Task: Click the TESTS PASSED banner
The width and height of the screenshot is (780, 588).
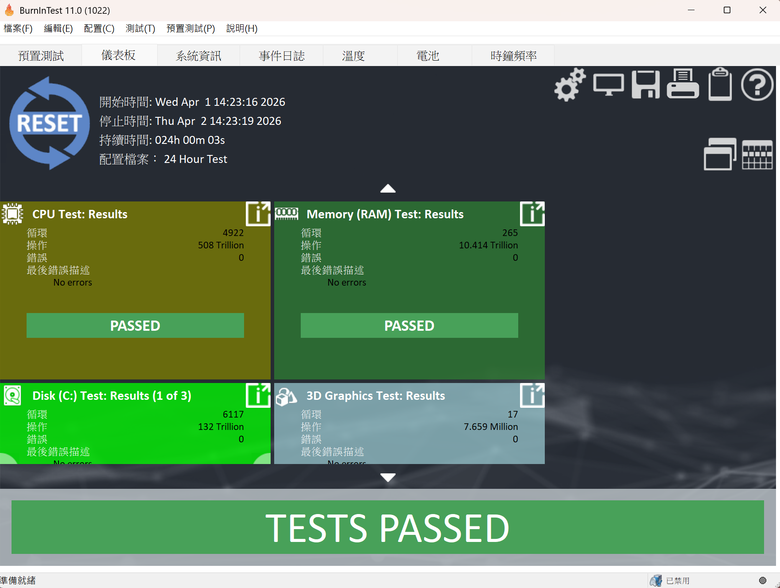Action: [388, 527]
